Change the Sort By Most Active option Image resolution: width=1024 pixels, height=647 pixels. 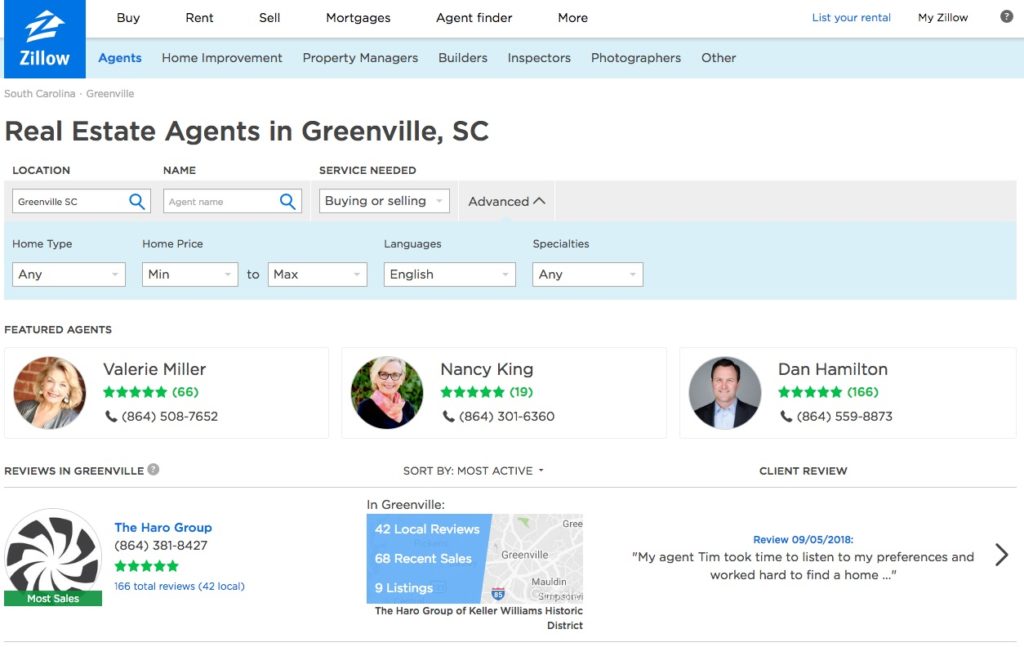tap(473, 471)
